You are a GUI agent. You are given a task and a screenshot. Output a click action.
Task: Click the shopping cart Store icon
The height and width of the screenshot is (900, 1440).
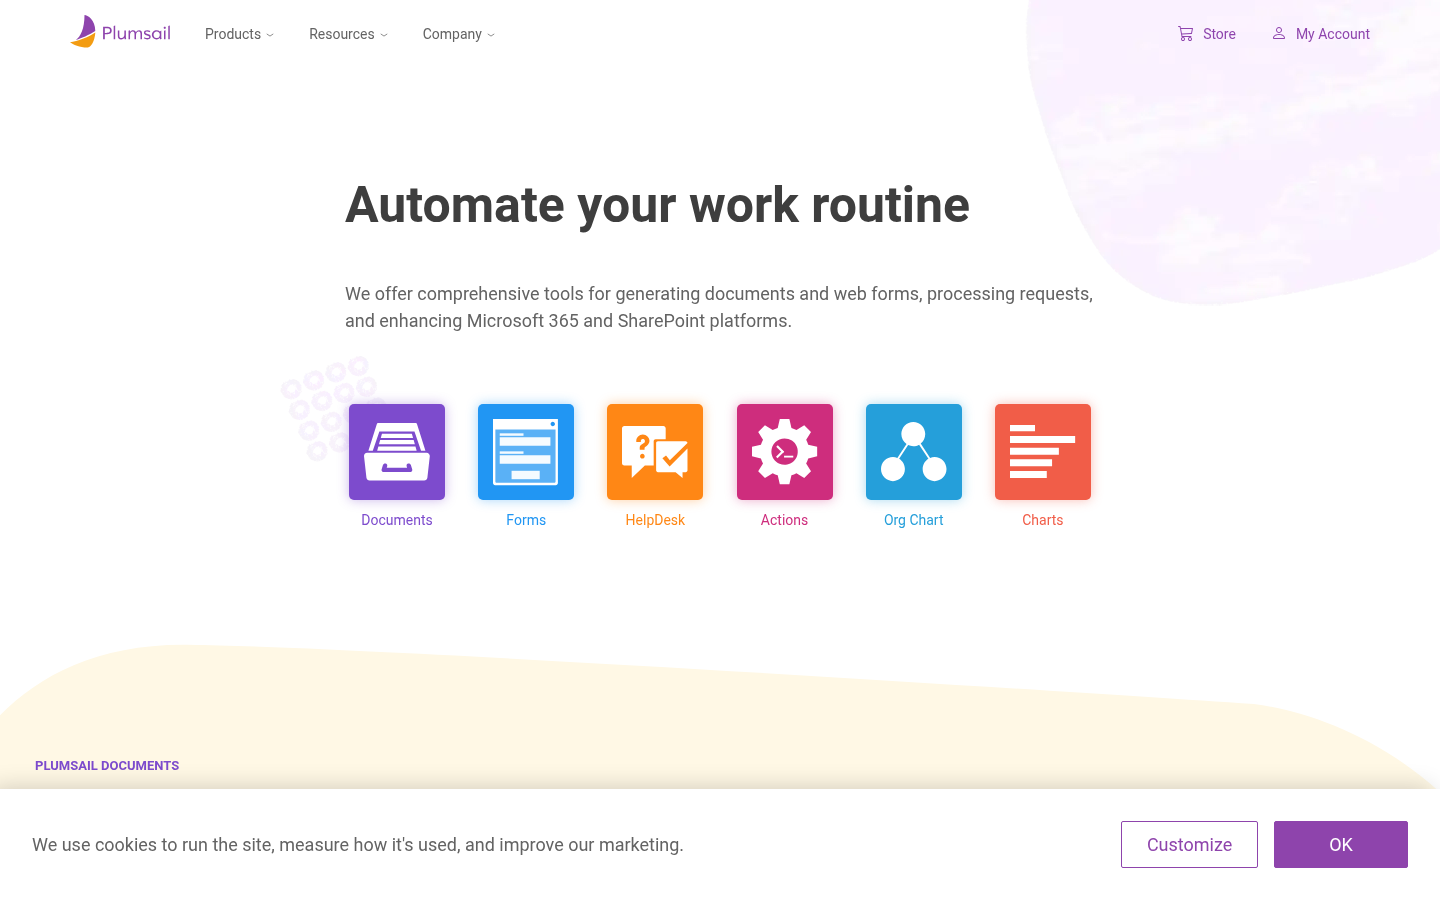pyautogui.click(x=1185, y=34)
